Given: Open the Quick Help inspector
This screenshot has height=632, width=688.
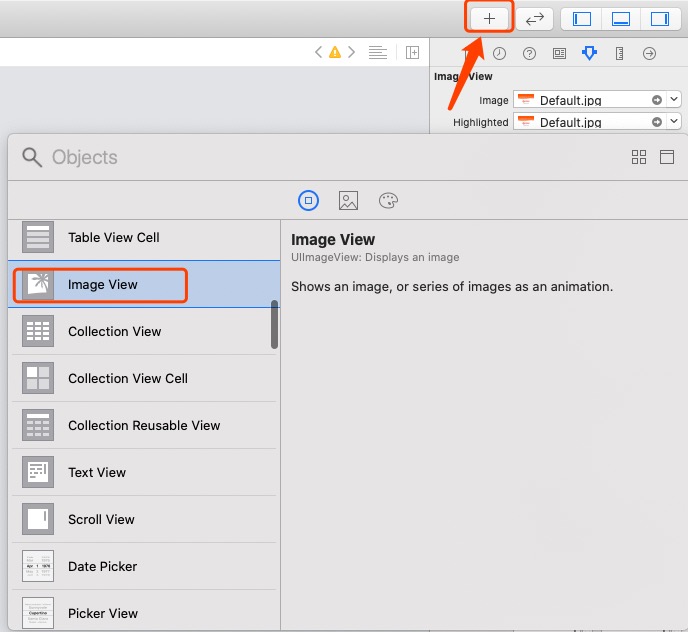Looking at the screenshot, I should (x=529, y=53).
